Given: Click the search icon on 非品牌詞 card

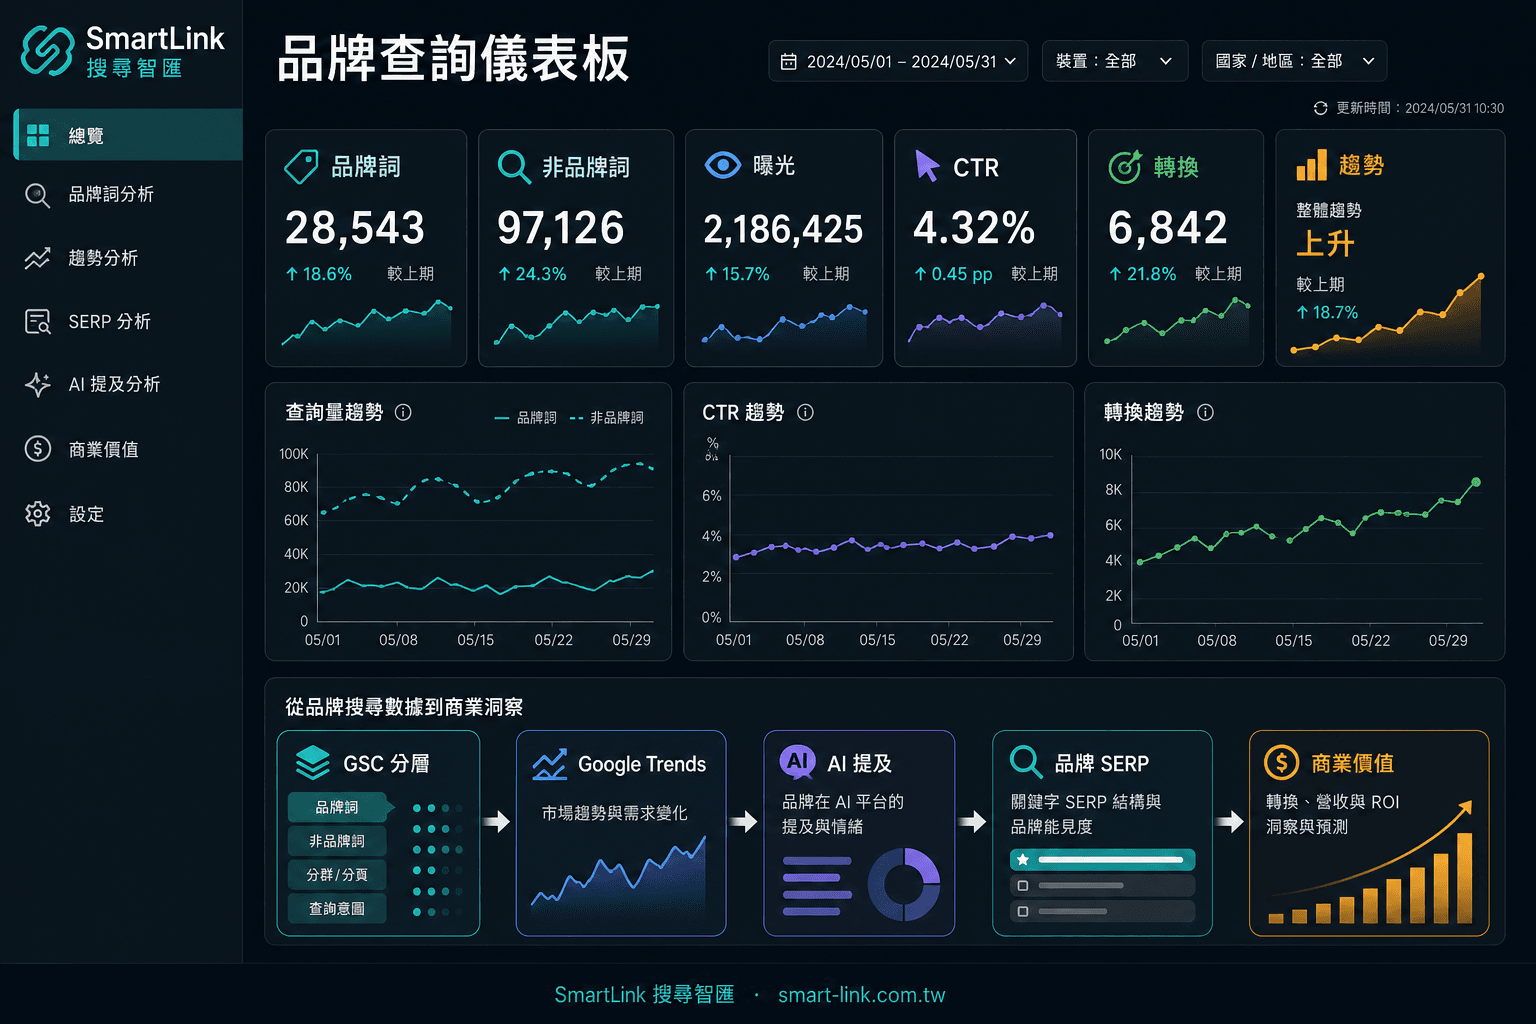Looking at the screenshot, I should click(x=514, y=167).
